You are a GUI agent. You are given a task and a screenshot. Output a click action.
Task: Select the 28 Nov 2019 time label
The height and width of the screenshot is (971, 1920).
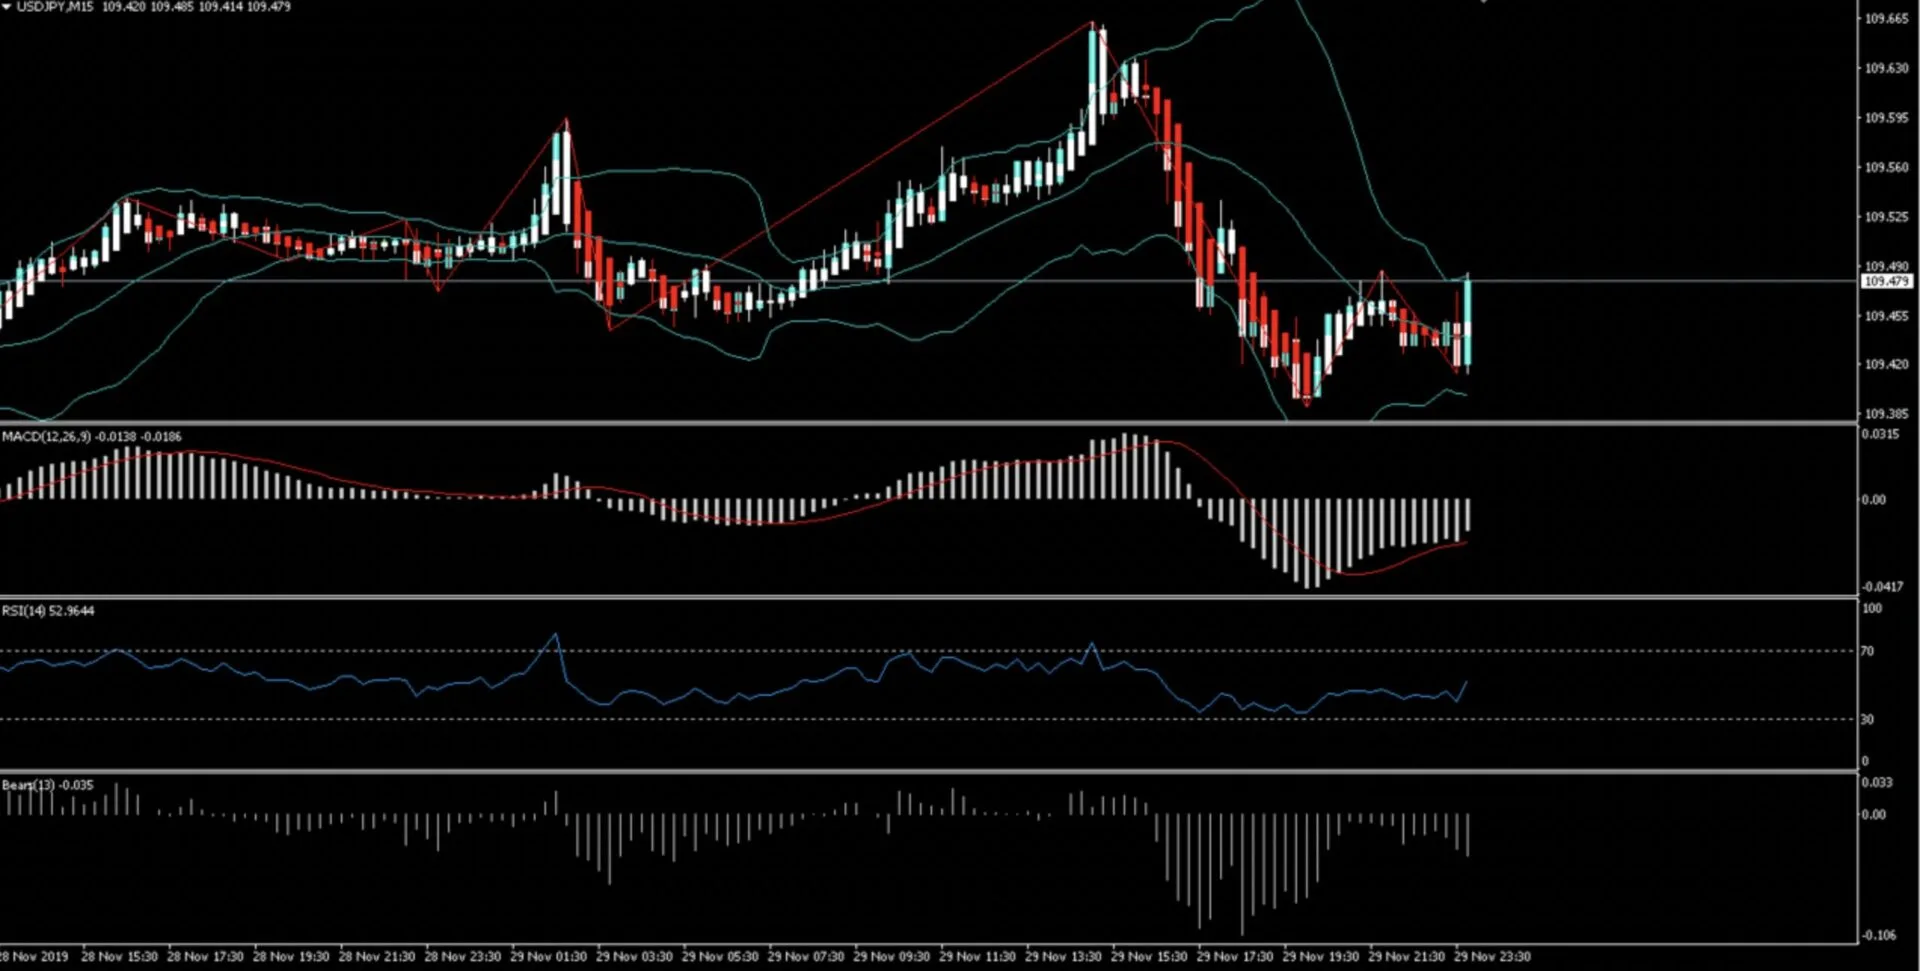pyautogui.click(x=33, y=956)
